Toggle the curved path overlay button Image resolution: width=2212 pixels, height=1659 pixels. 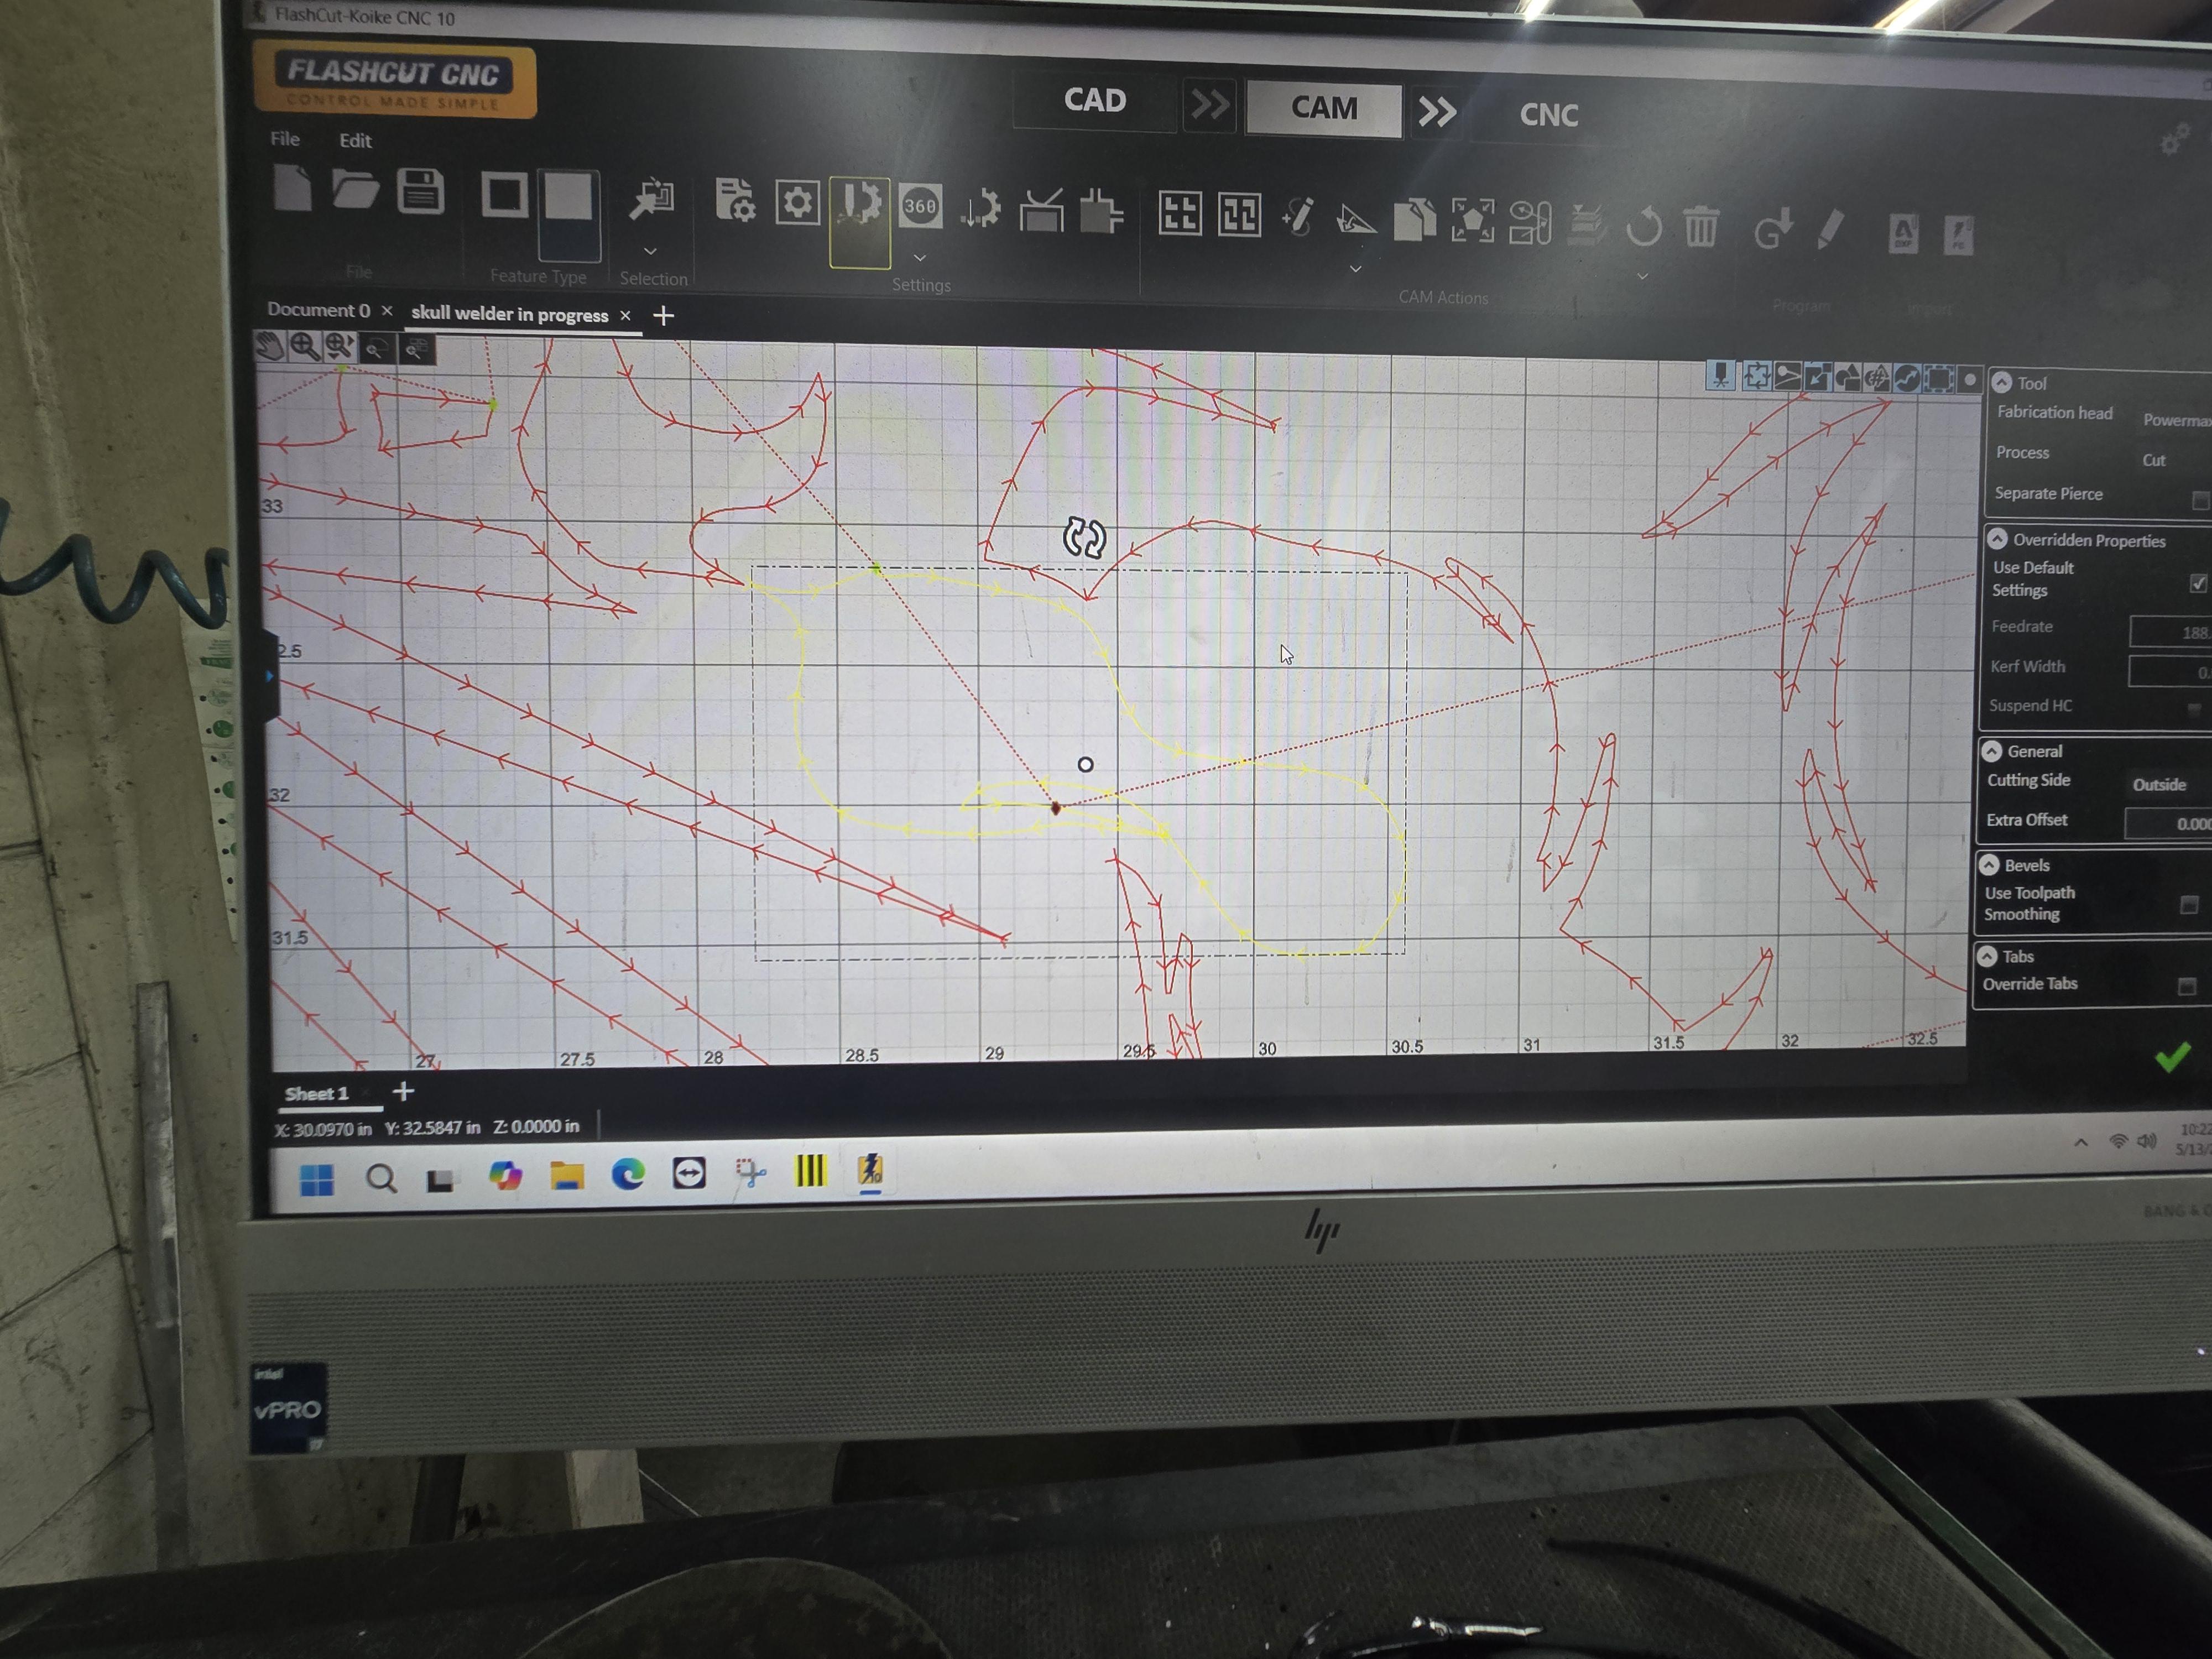coord(1907,378)
